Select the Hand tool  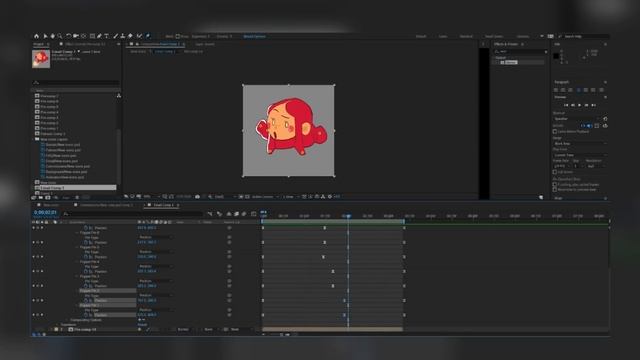point(53,36)
